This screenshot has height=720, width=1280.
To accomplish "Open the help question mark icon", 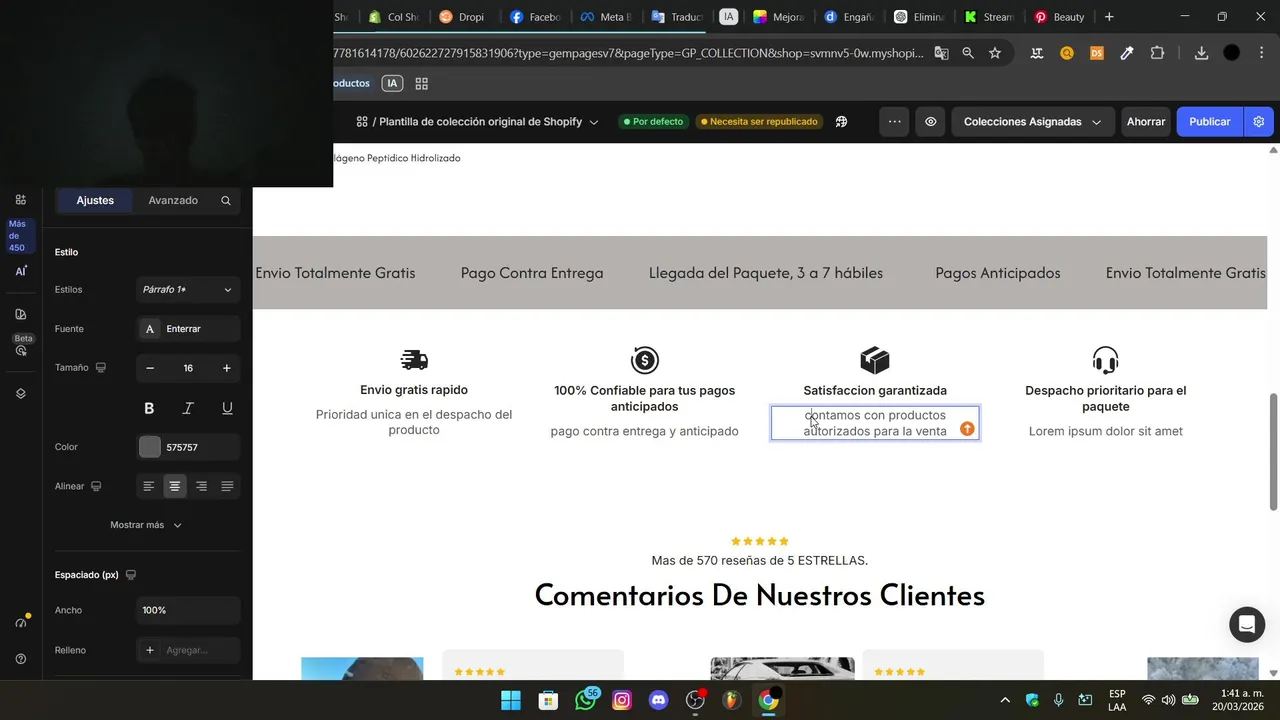I will [20, 659].
